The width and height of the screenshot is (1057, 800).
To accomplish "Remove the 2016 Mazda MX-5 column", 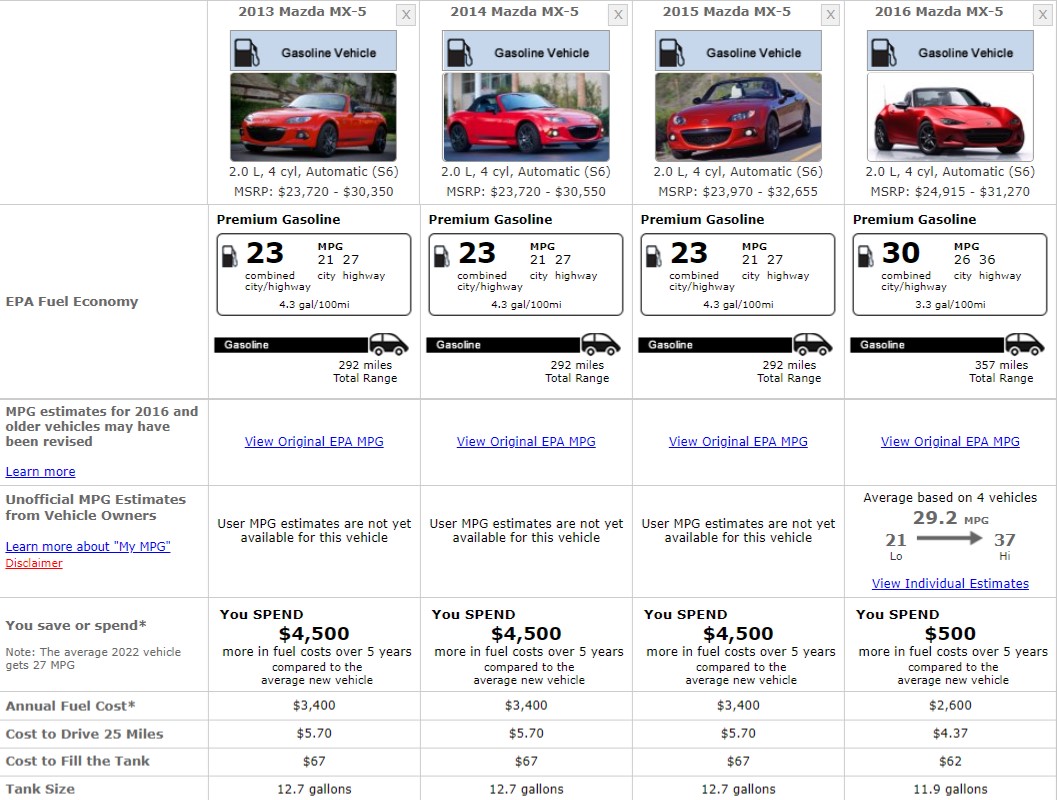I will point(1042,15).
